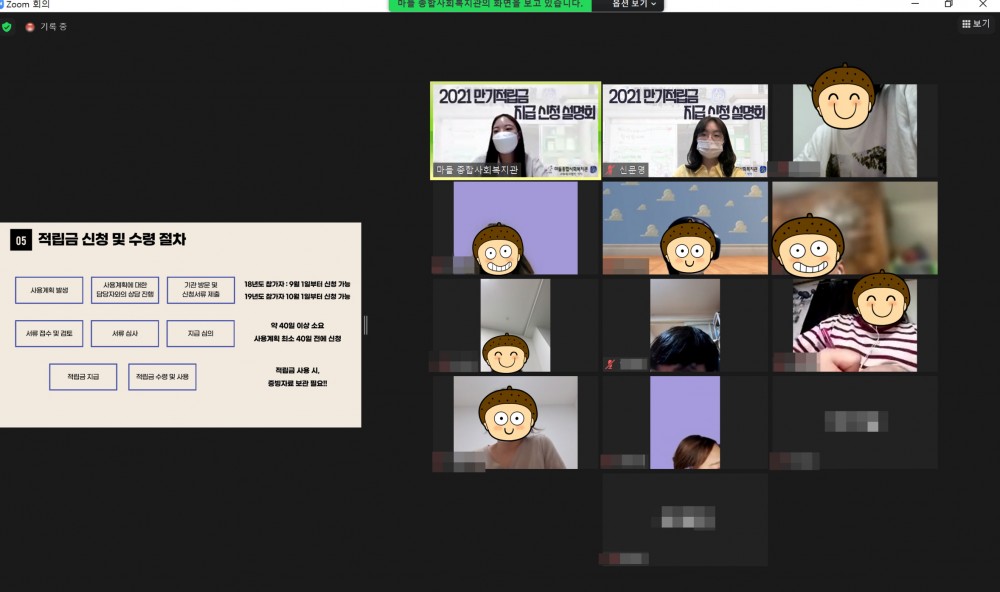Image resolution: width=1000 pixels, height=592 pixels.
Task: Click the 기록 중 recording label
Action: [54, 27]
